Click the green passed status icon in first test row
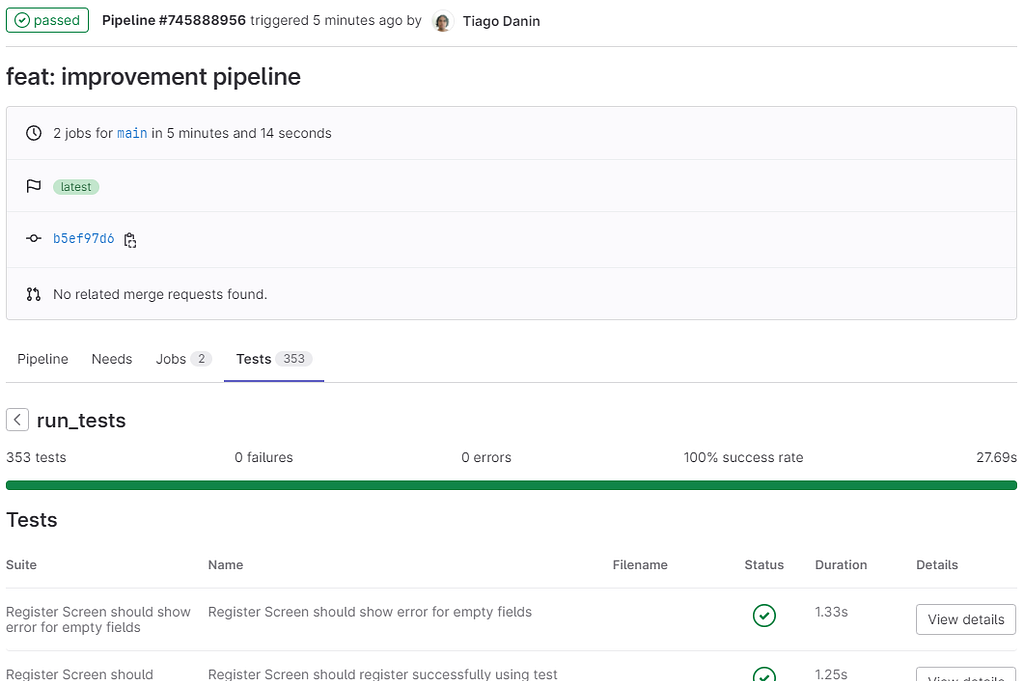The height and width of the screenshot is (681, 1024). click(764, 616)
